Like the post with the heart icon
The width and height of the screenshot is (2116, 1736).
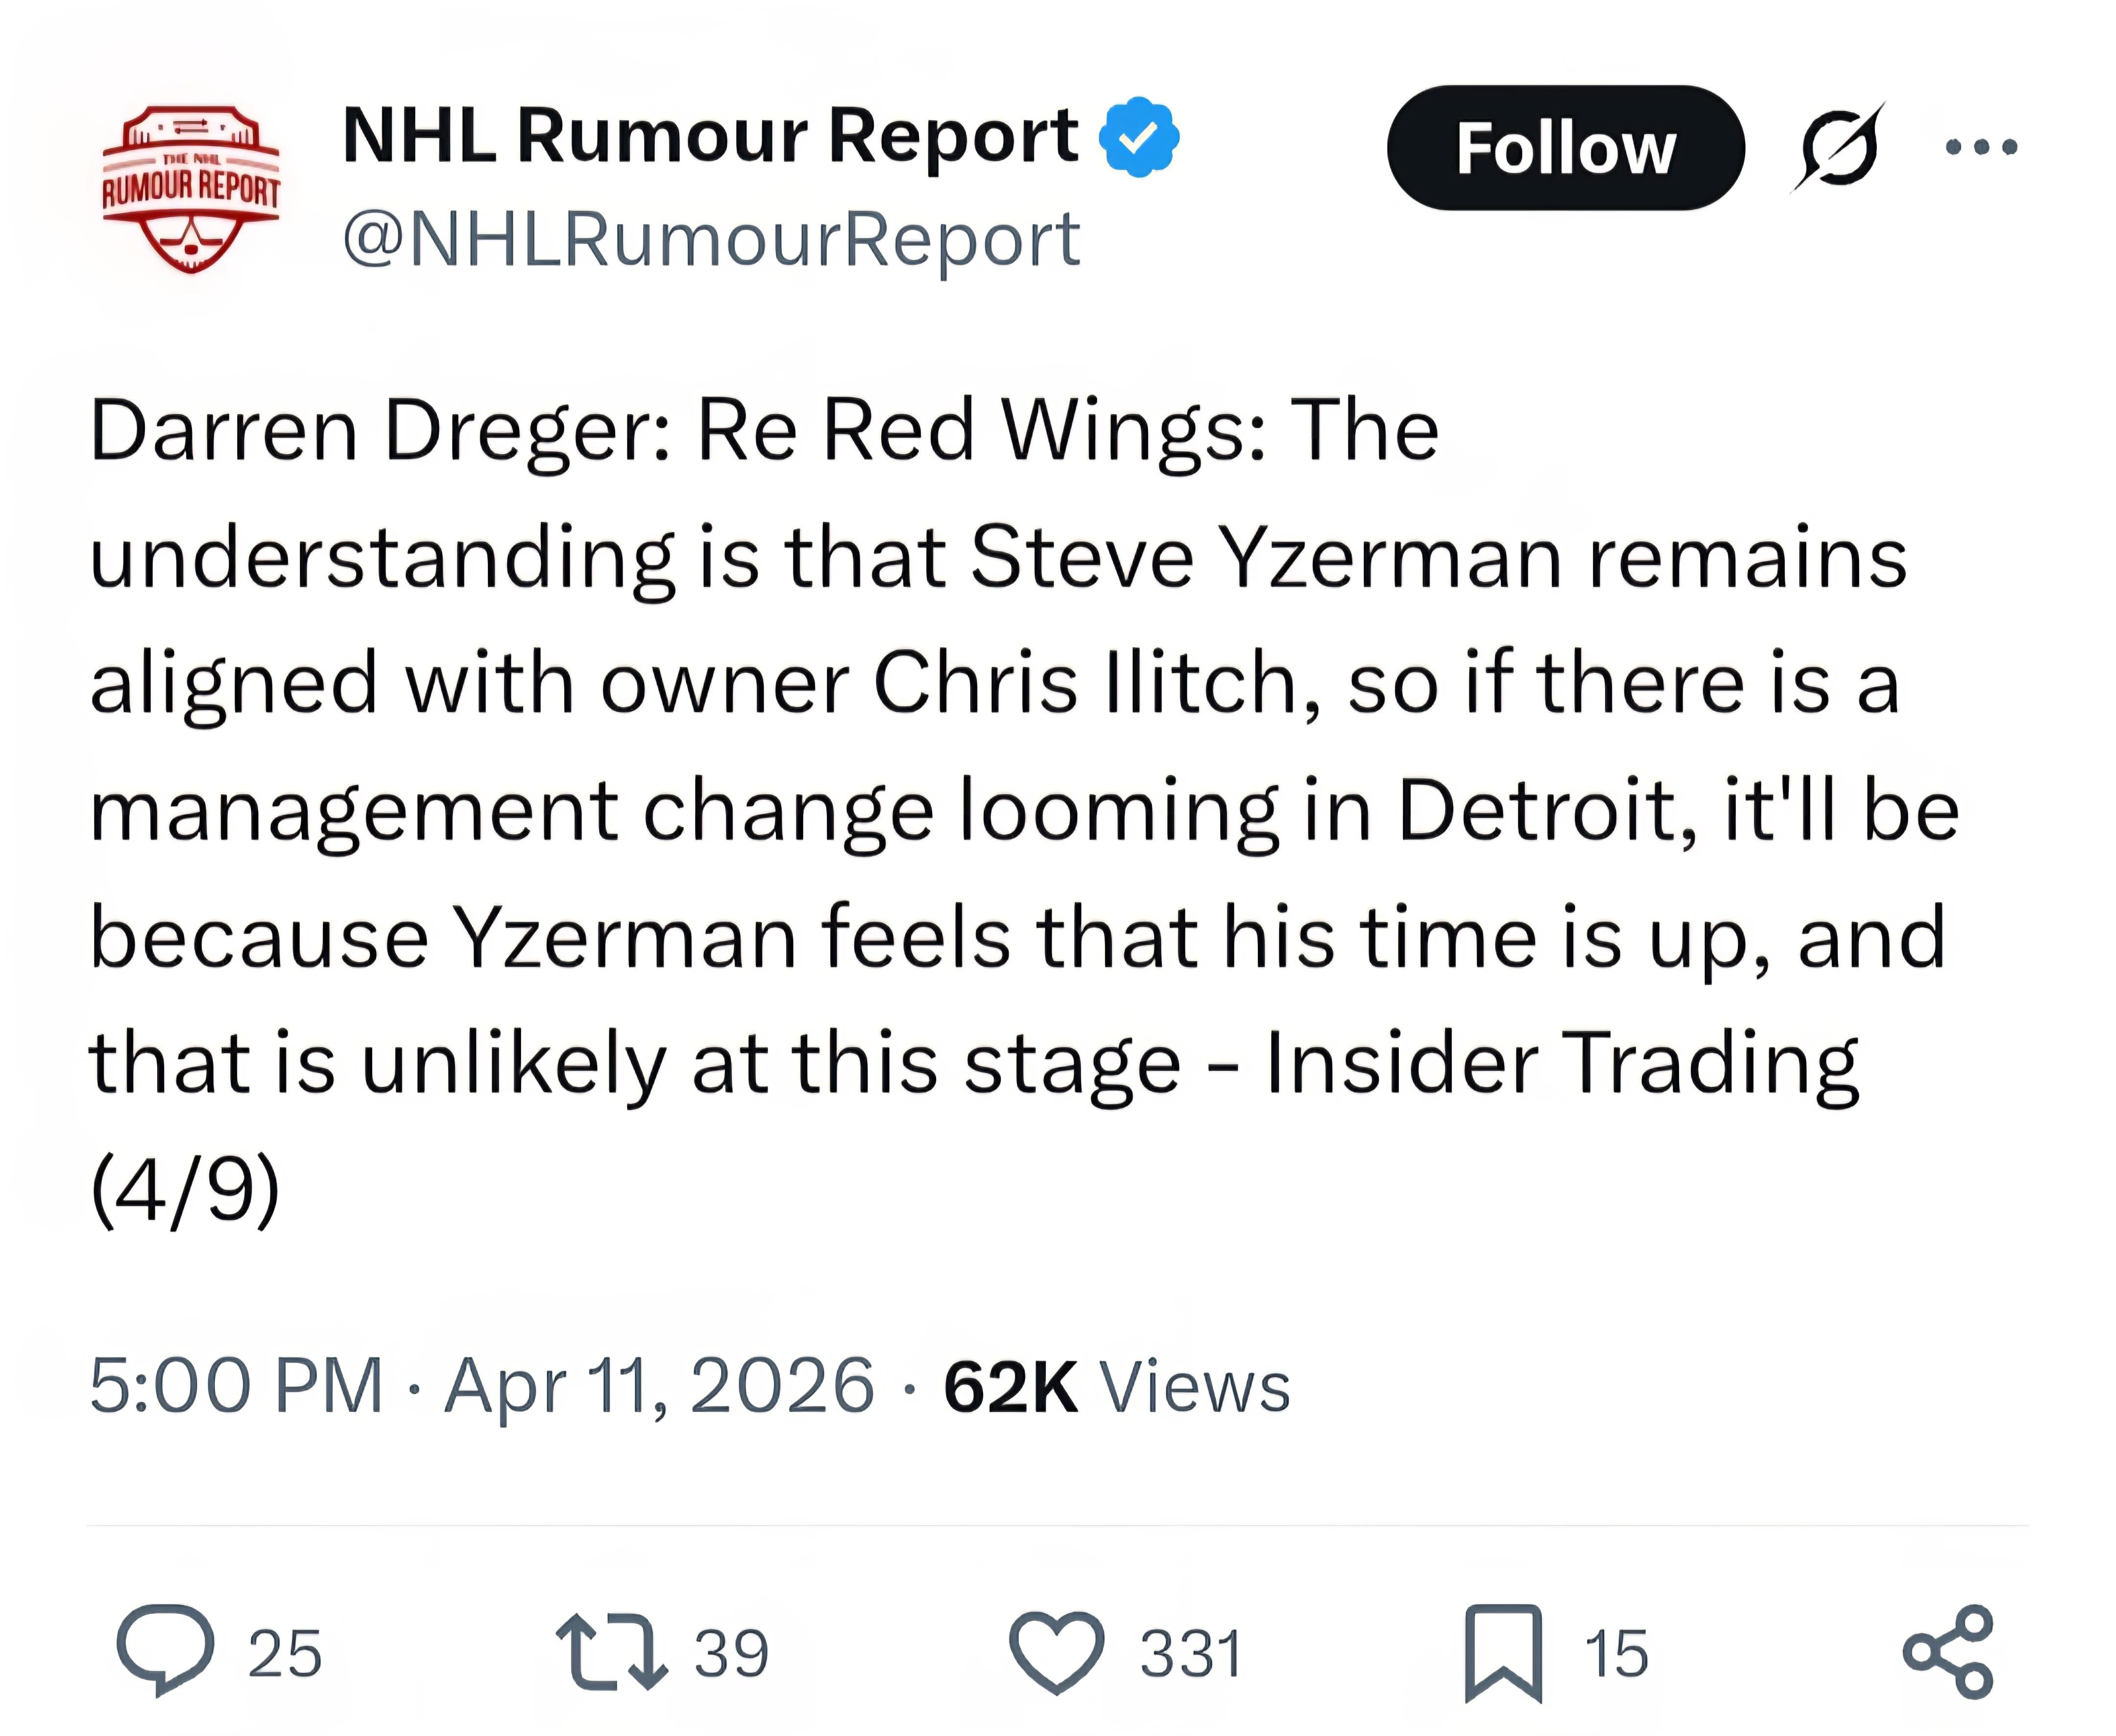(x=1057, y=1652)
